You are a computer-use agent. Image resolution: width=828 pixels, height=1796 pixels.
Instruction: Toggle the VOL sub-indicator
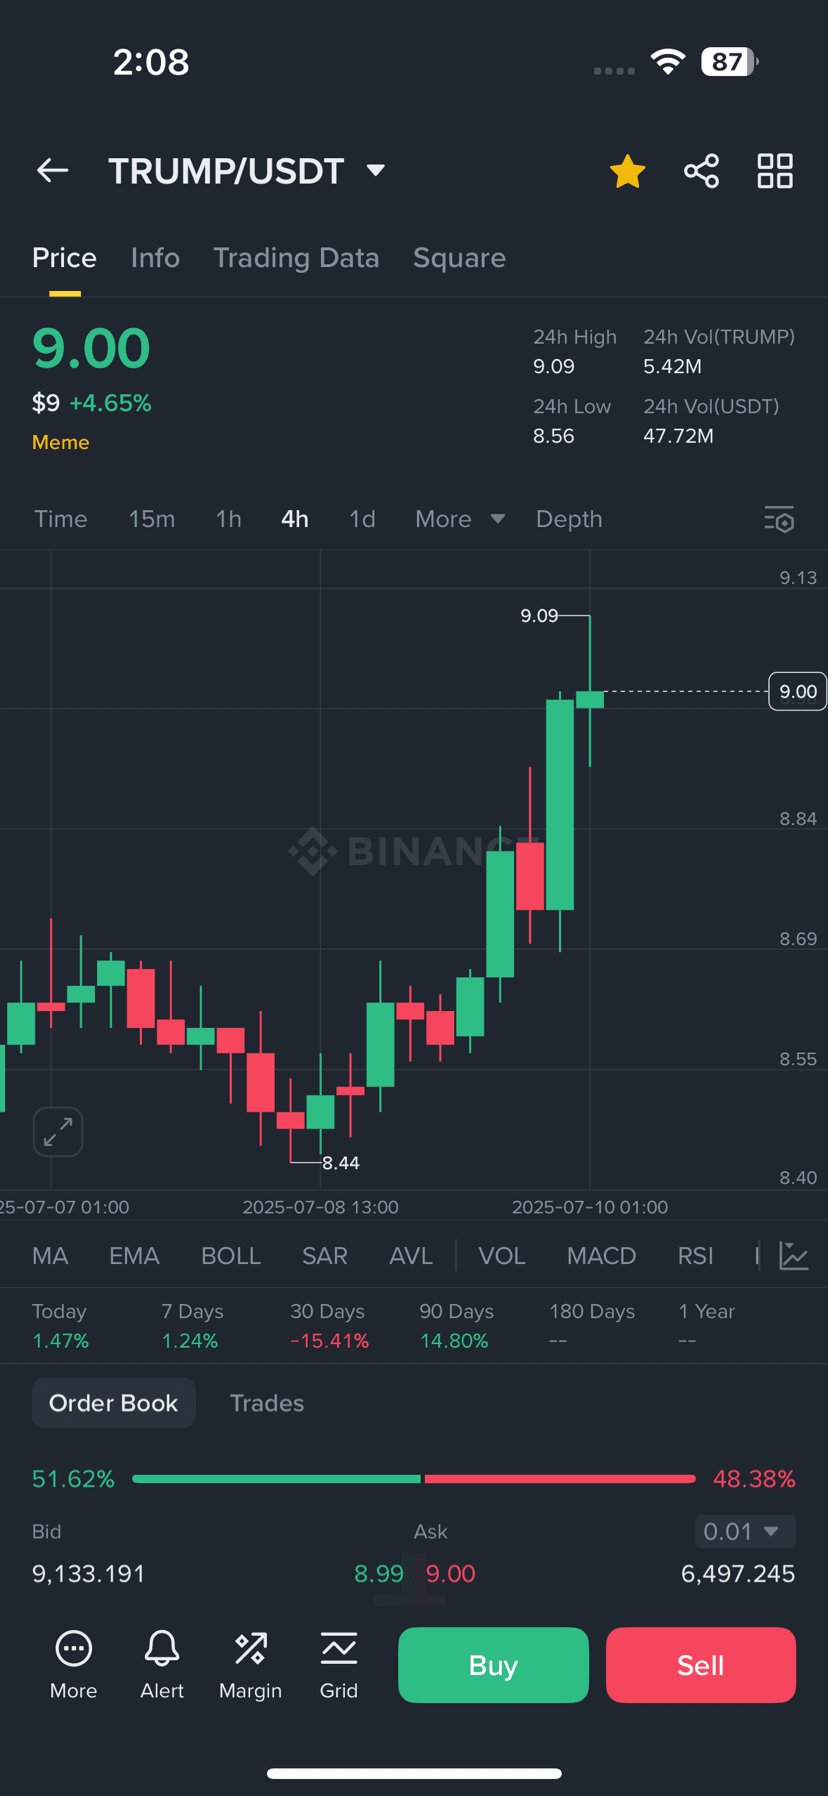(502, 1256)
